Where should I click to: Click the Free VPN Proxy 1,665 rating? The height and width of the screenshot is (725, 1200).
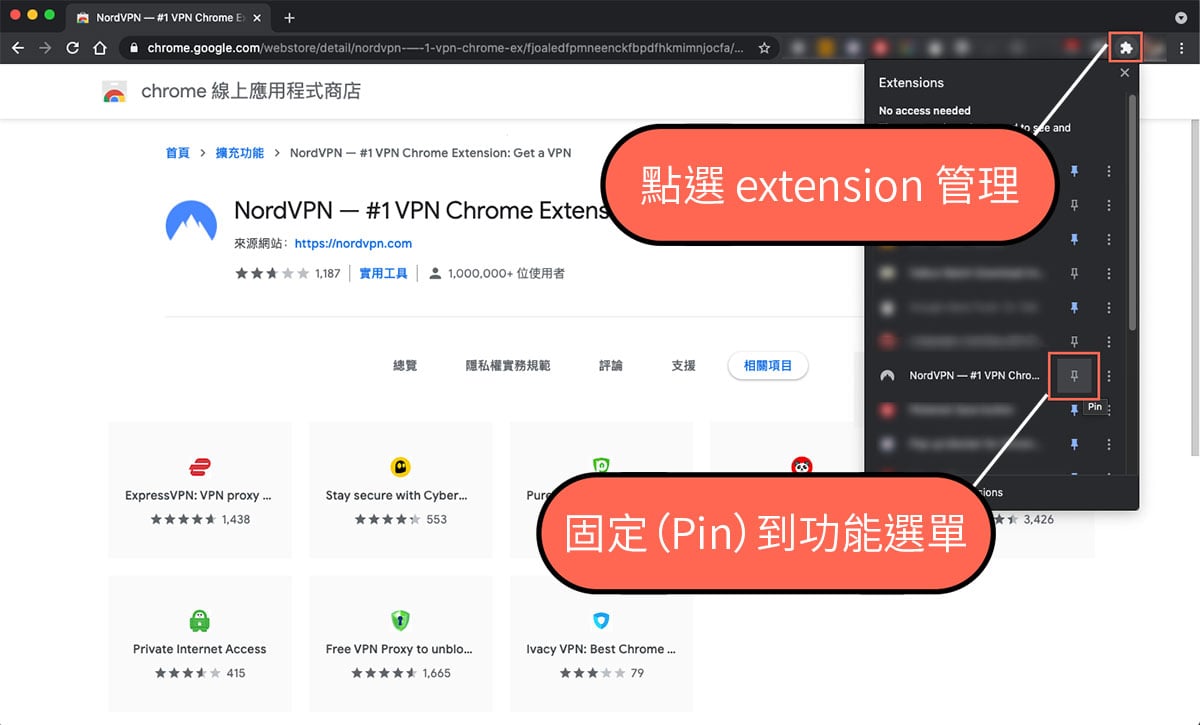pos(437,673)
